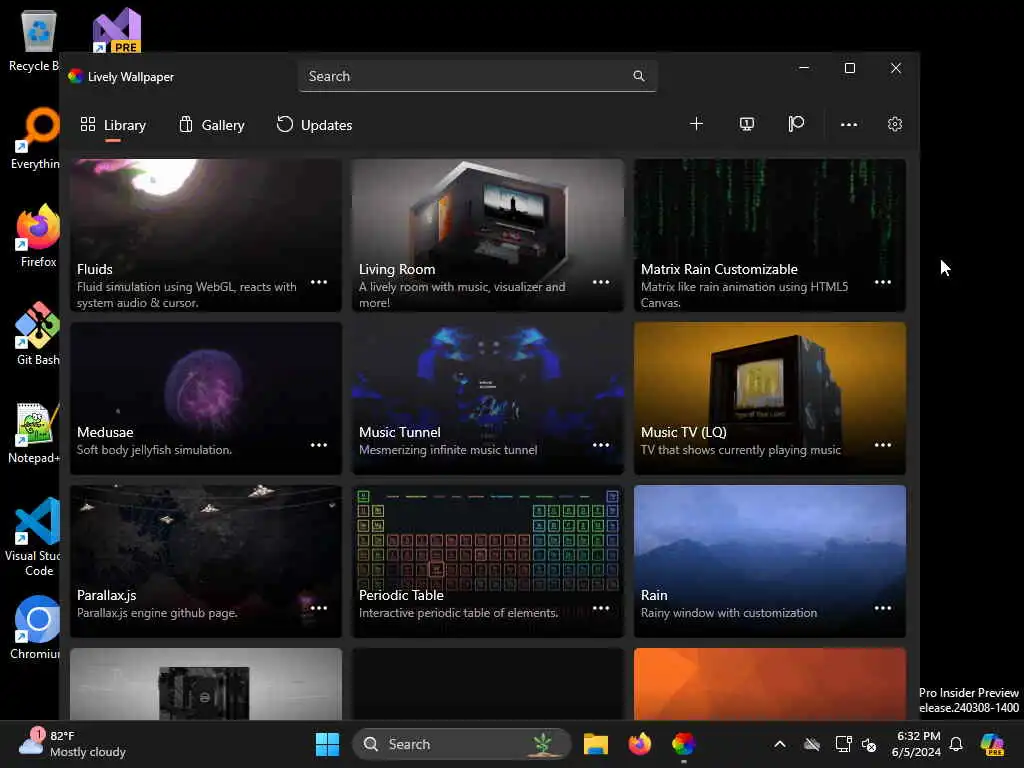1024x768 pixels.
Task: Open Lively settings gear icon
Action: (895, 124)
